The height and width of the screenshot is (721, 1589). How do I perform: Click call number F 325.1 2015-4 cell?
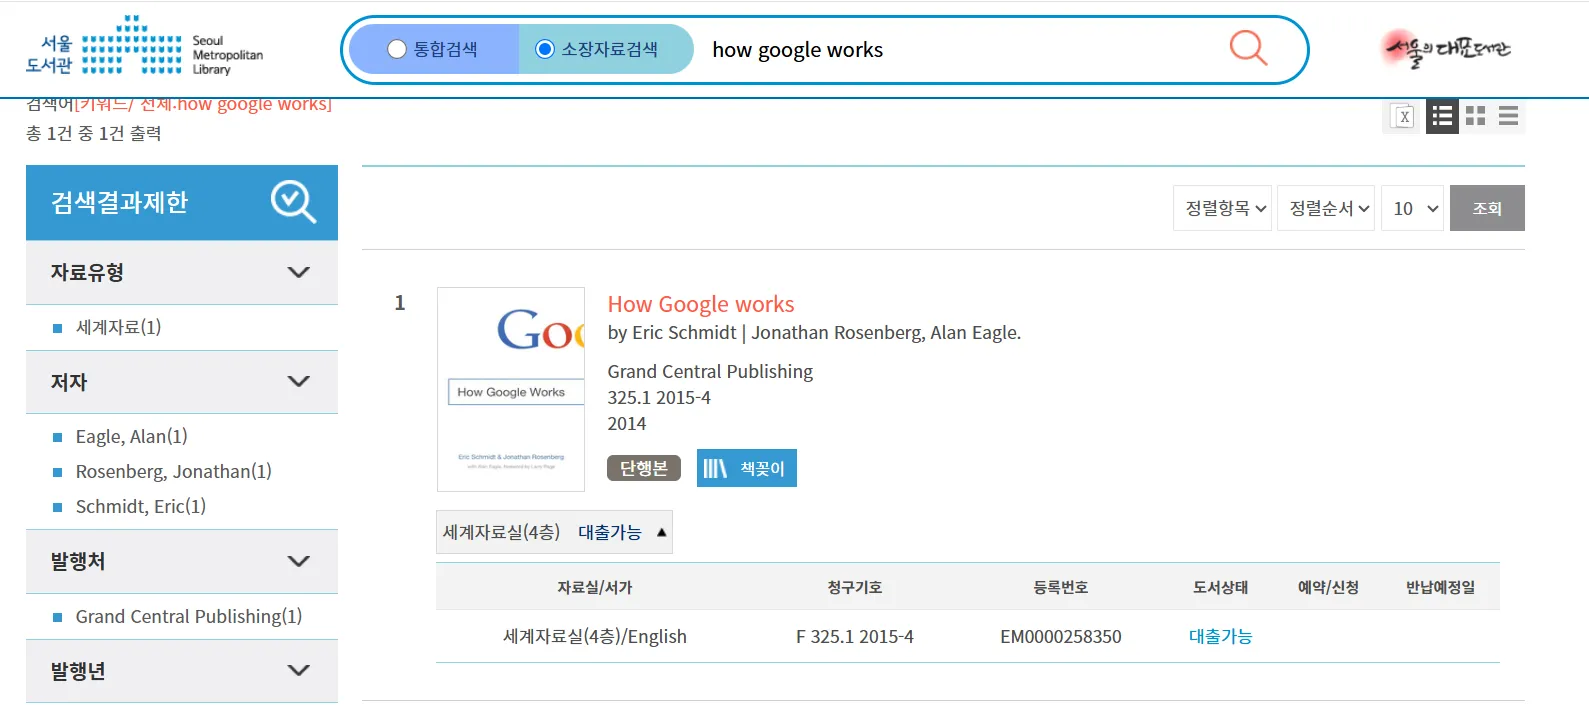[x=855, y=636]
